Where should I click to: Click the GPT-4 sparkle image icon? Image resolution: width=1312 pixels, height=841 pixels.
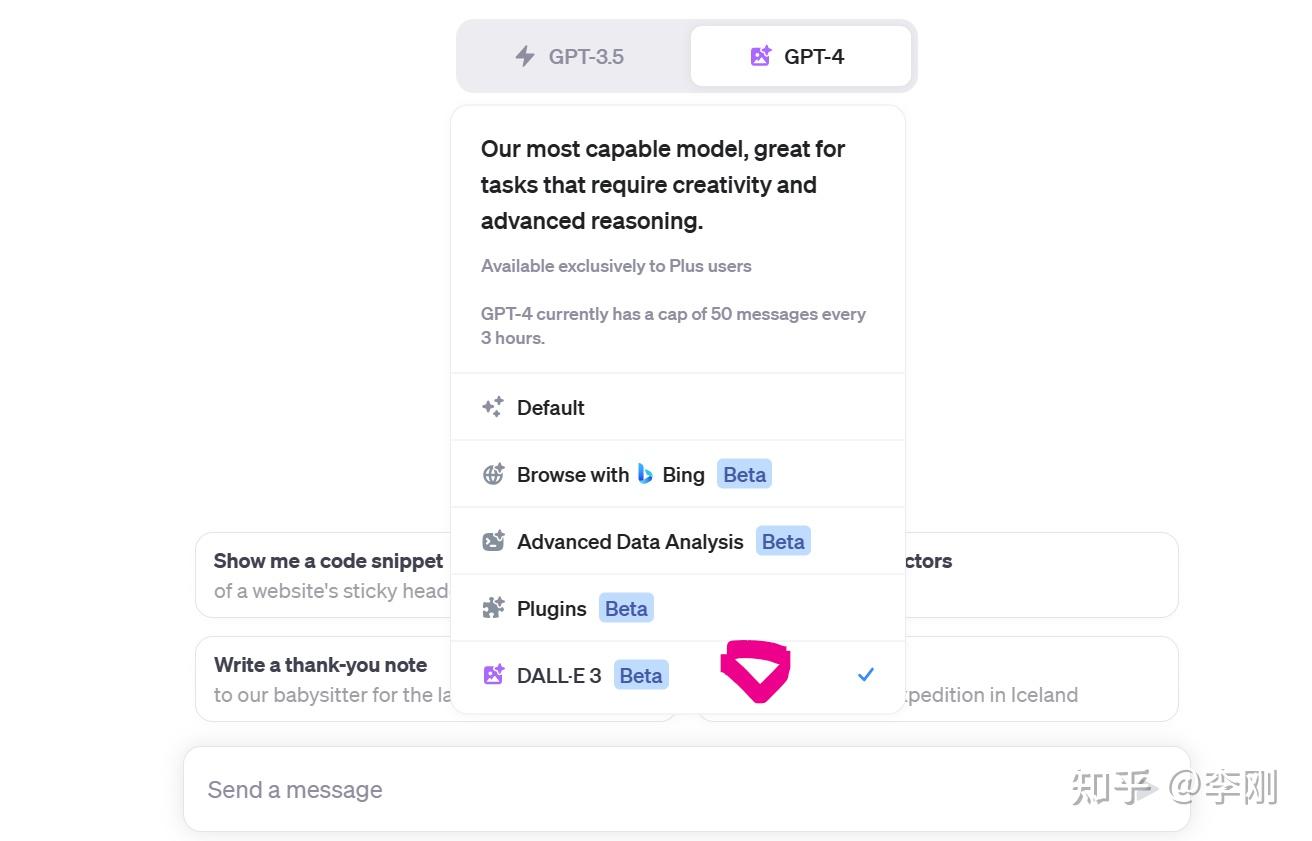760,56
